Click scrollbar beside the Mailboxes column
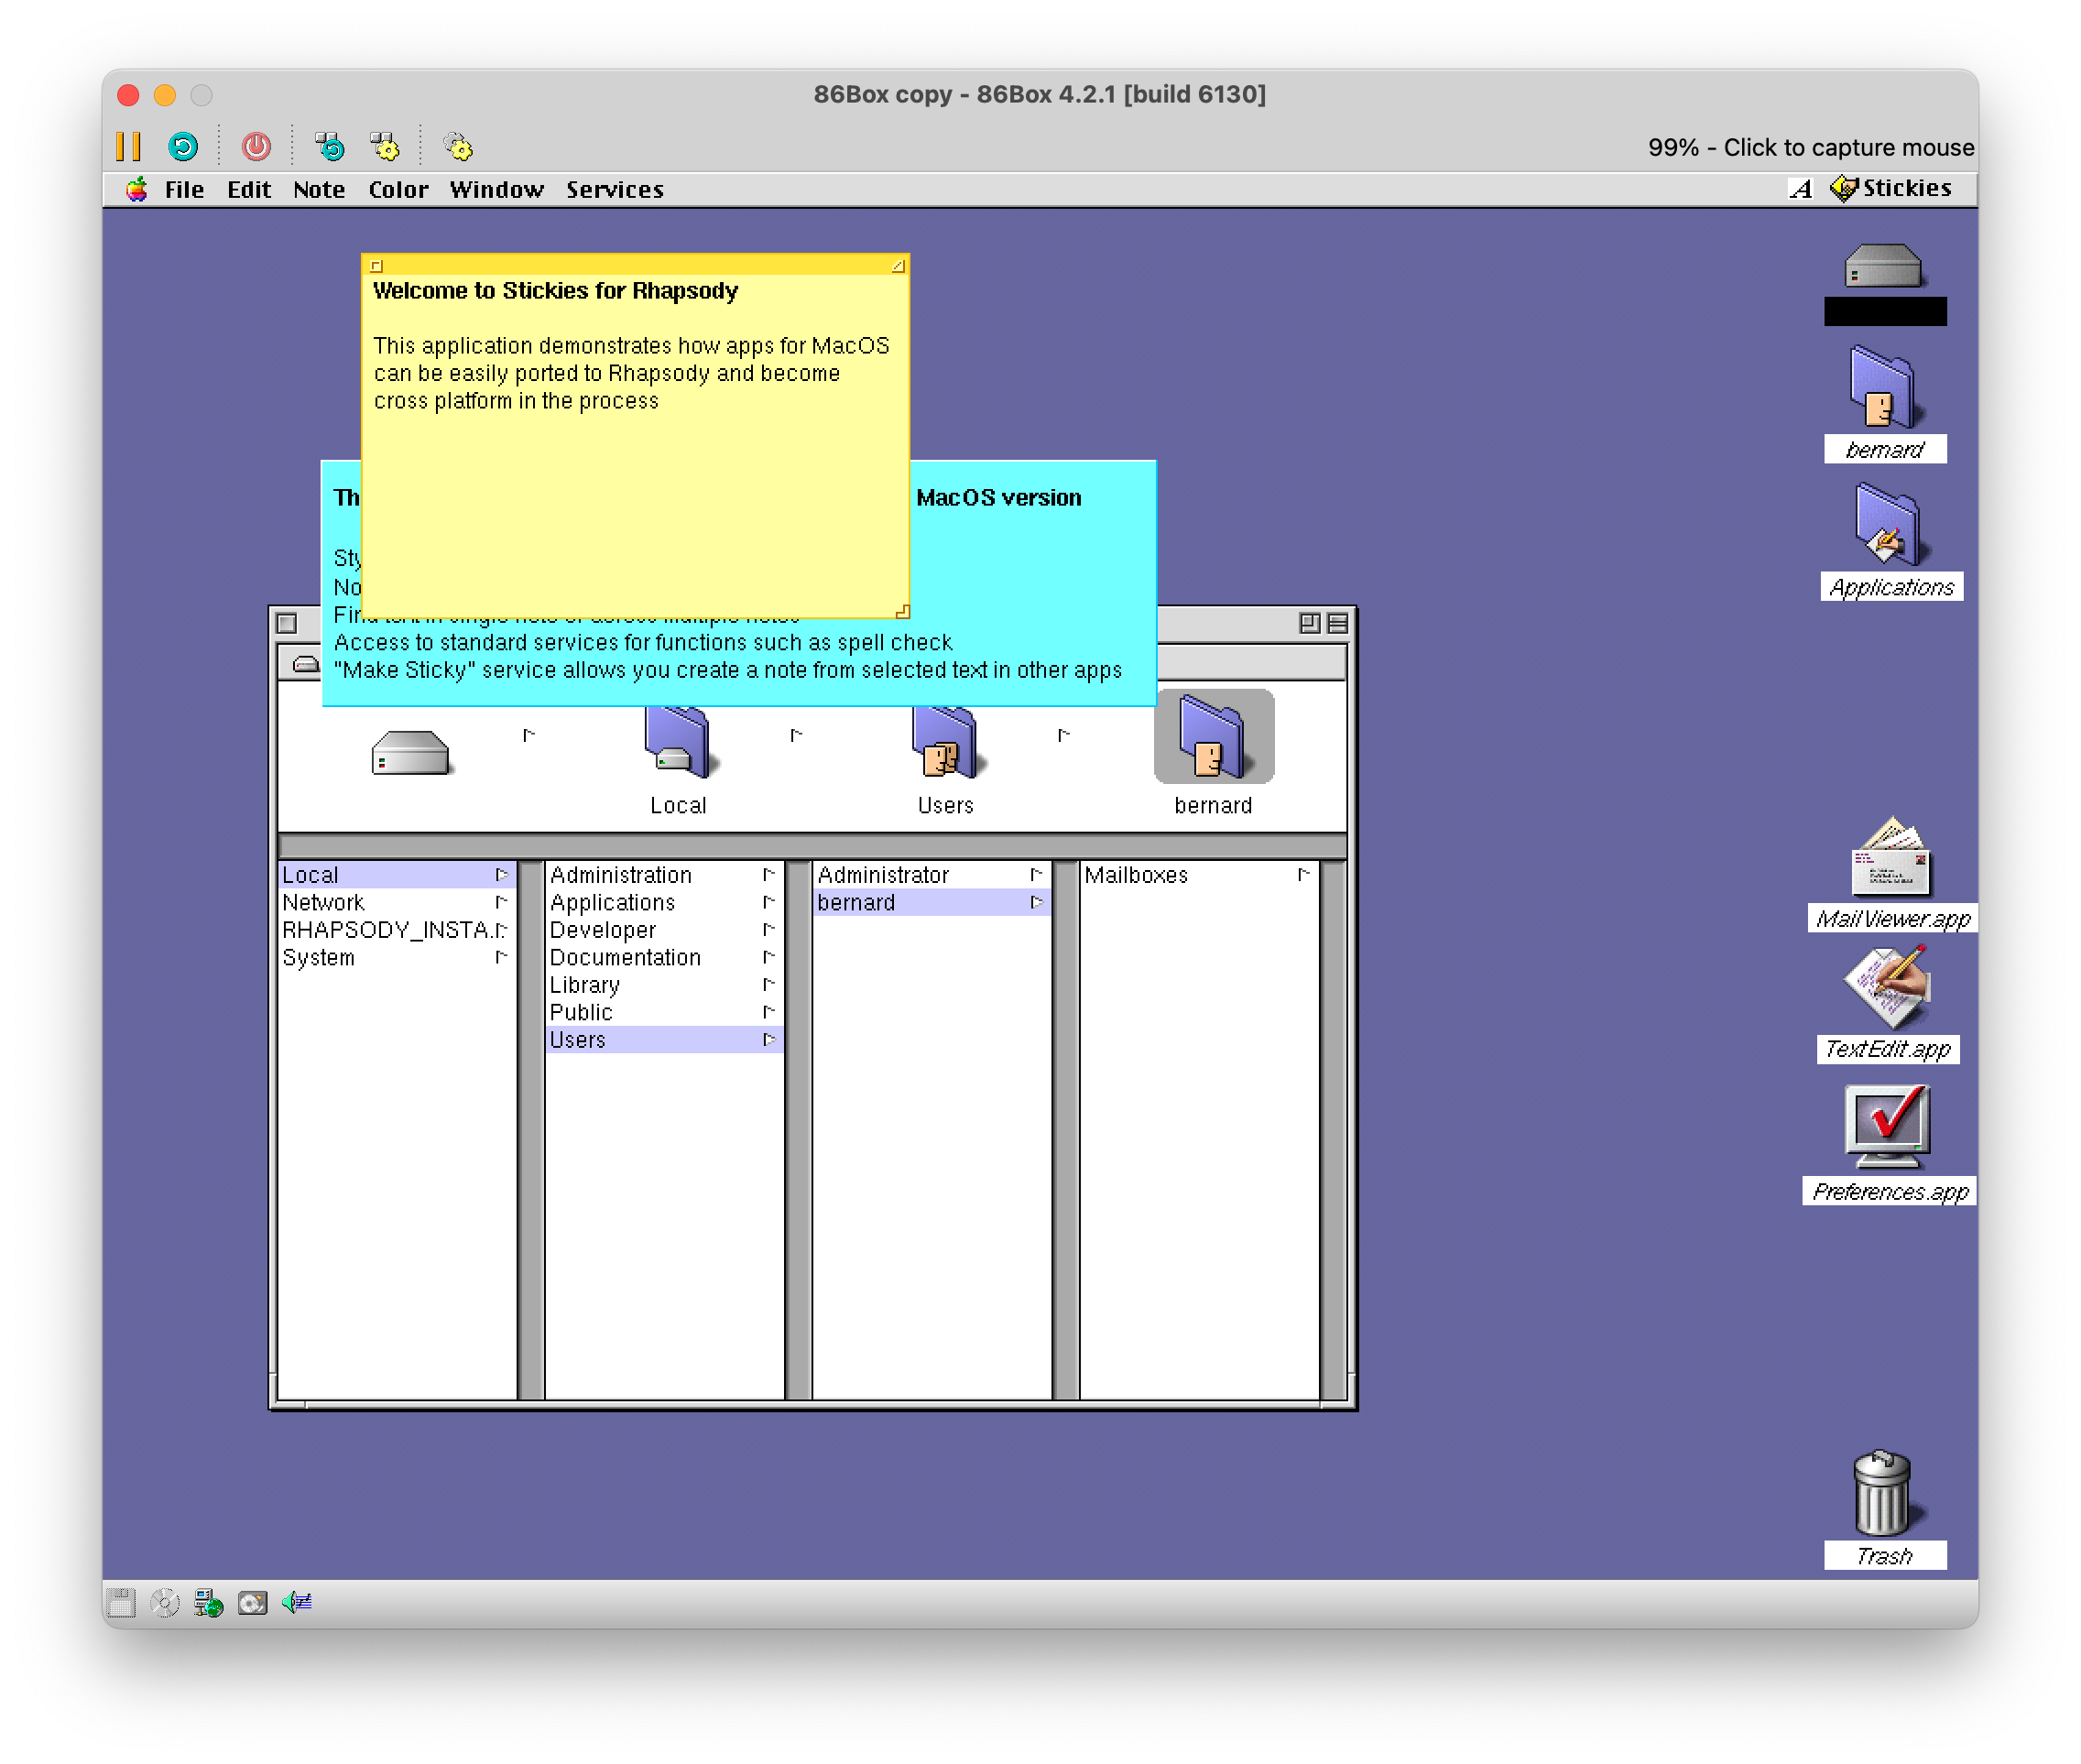The image size is (2081, 1764). coord(1331,1130)
